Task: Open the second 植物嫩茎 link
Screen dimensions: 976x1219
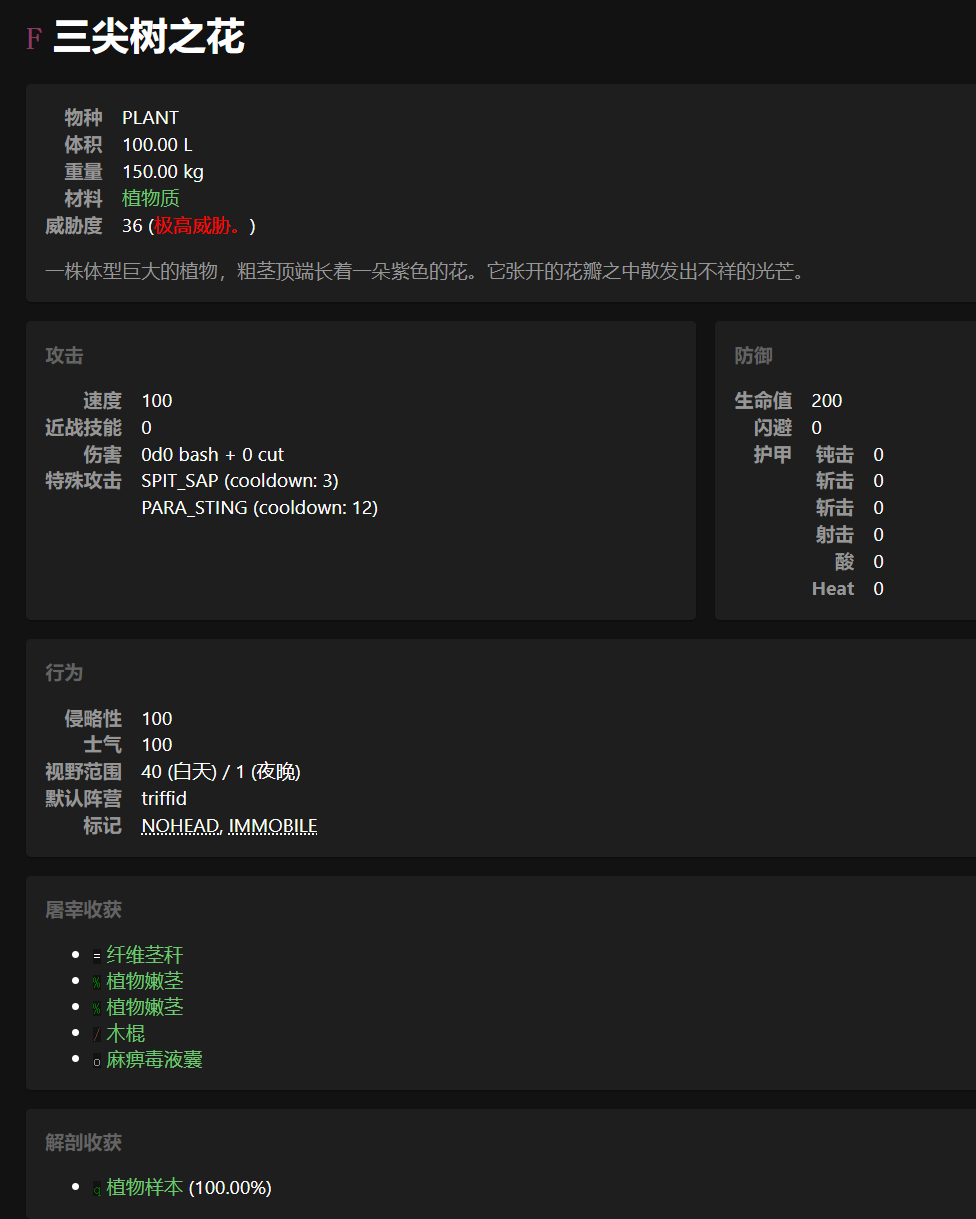Action: coord(145,1007)
